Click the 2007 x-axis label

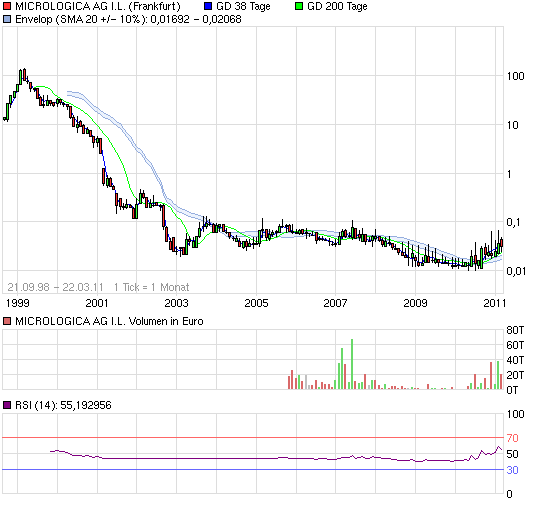335,303
